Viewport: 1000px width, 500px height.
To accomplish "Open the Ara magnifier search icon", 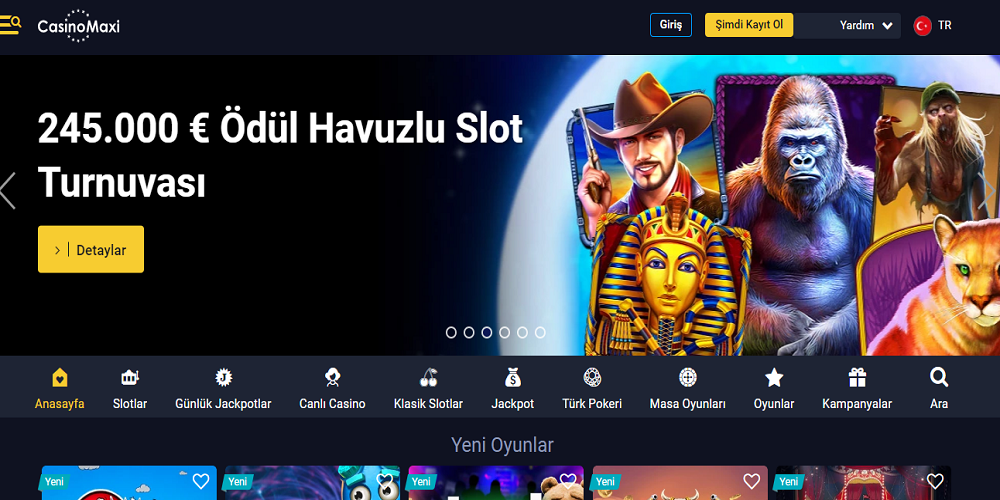I will pos(939,377).
